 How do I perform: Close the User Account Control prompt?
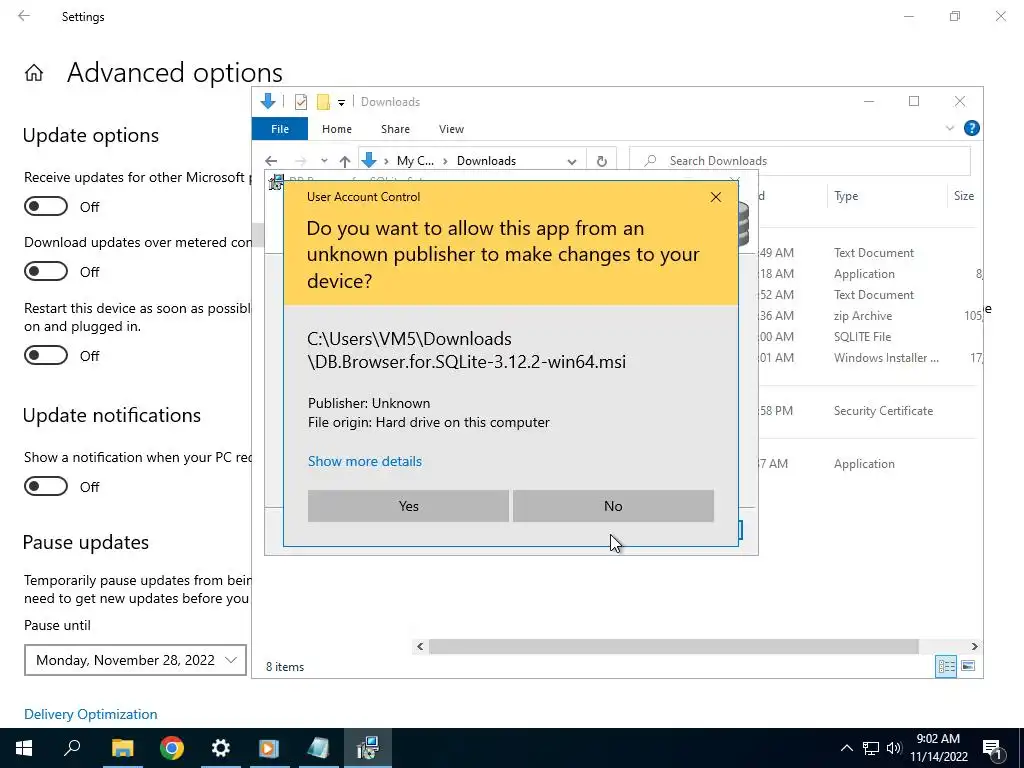tap(716, 197)
